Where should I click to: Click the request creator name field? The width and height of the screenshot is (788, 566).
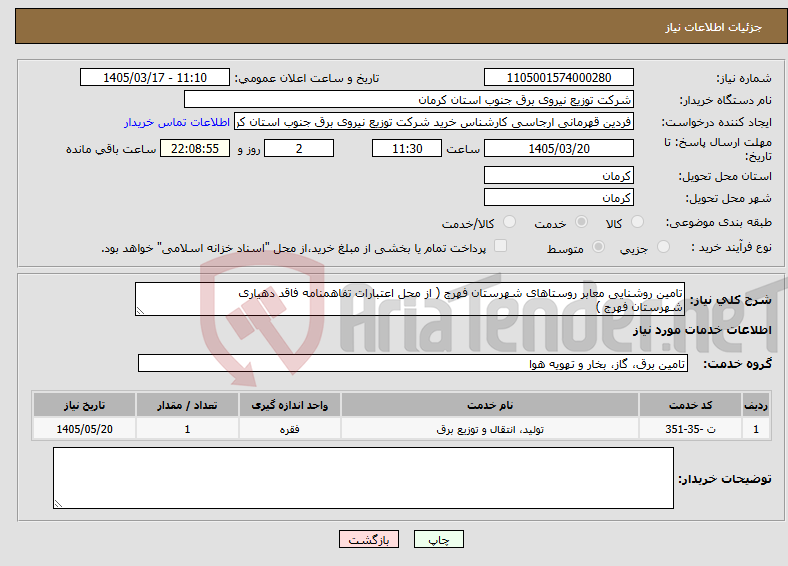click(x=434, y=122)
